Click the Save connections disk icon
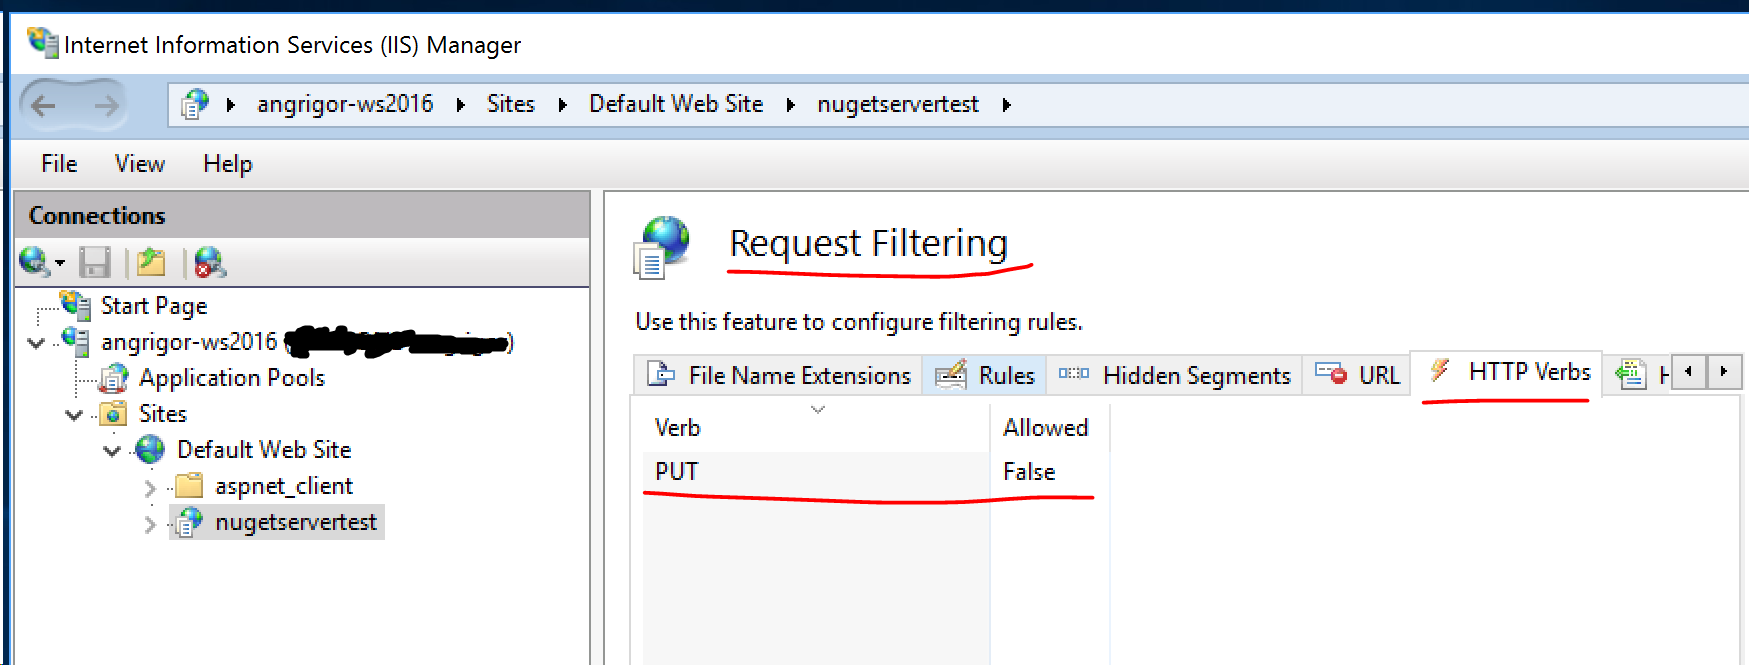The image size is (1749, 665). click(x=95, y=262)
